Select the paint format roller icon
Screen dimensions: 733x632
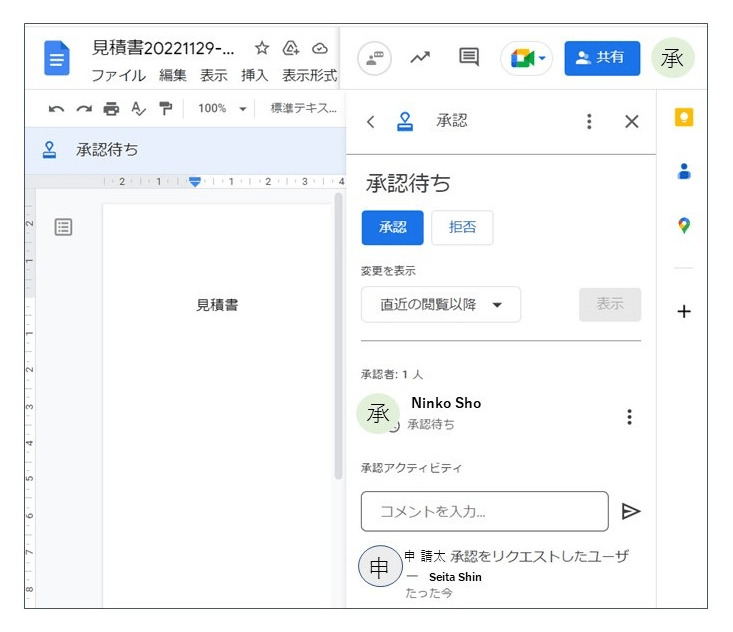[x=165, y=109]
